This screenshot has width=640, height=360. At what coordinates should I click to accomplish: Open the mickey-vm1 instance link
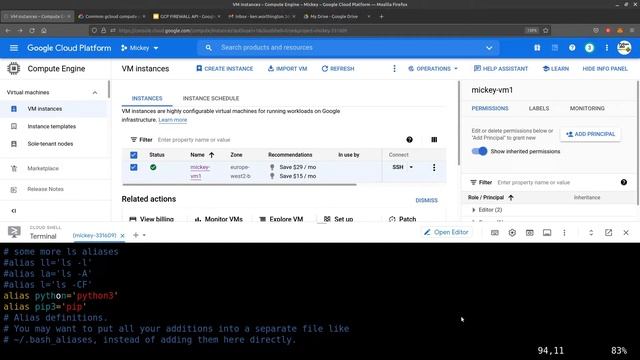pyautogui.click(x=200, y=171)
